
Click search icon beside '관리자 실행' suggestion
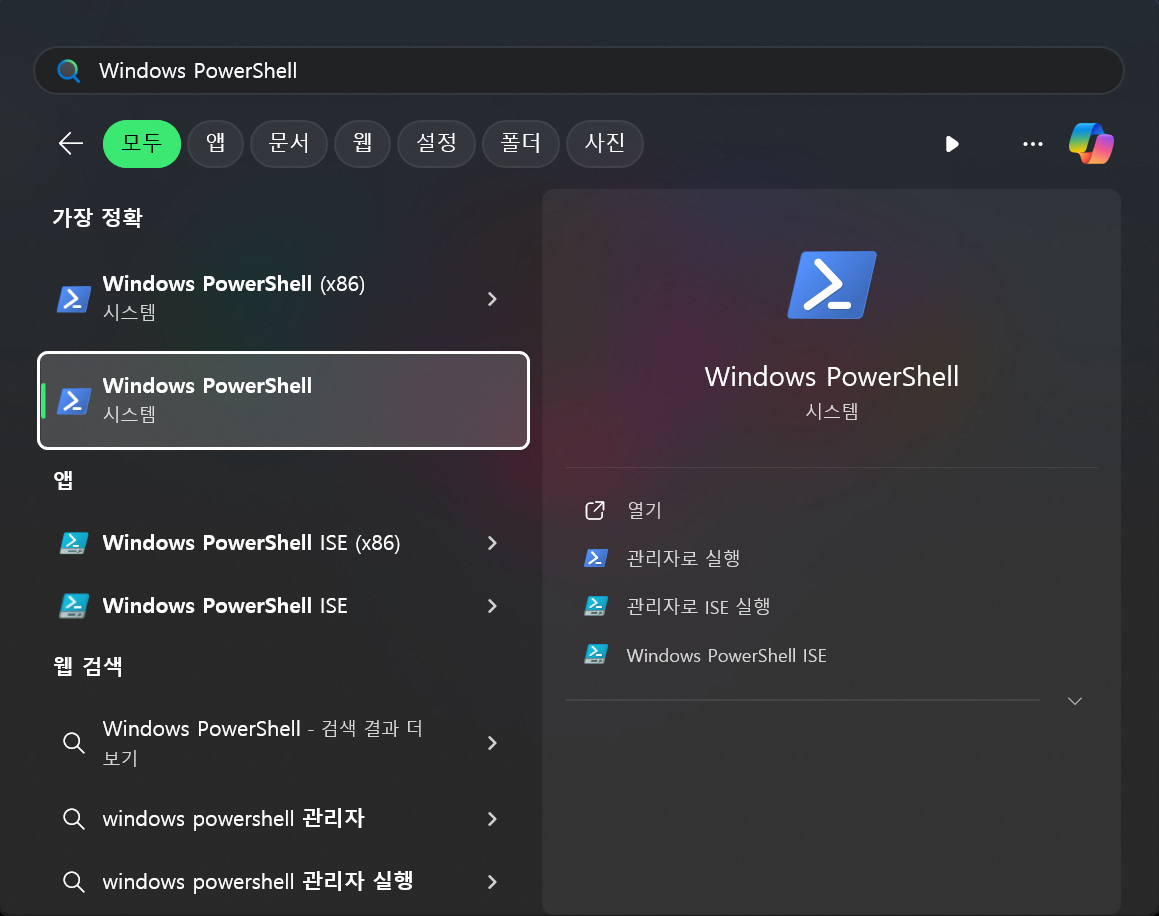[73, 882]
